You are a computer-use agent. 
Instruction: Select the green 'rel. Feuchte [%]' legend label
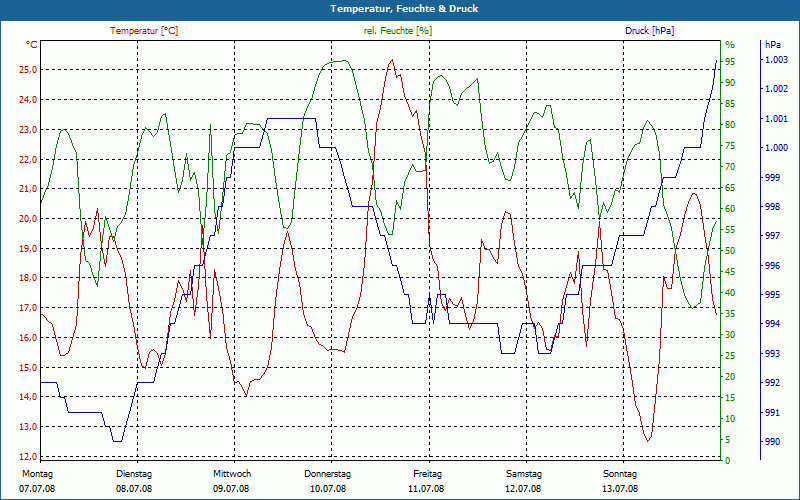(x=397, y=31)
